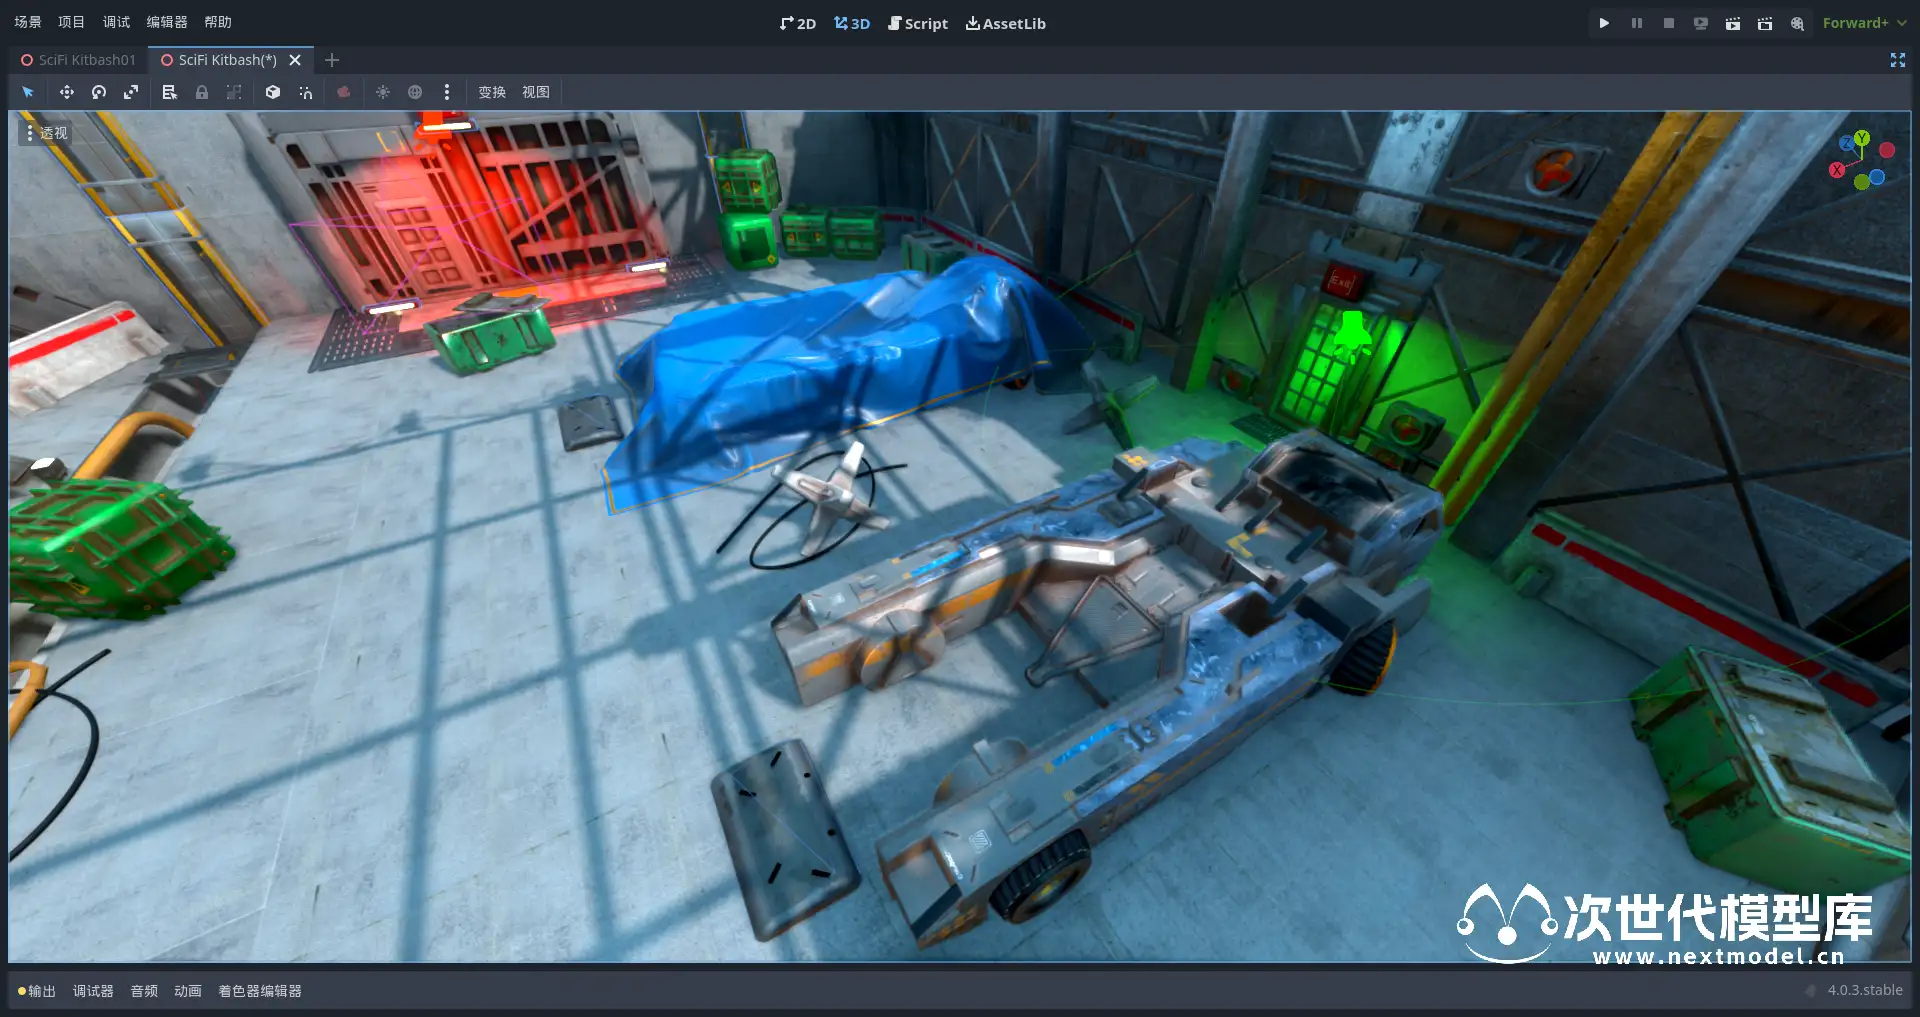Select the Rotate mode tool
This screenshot has height=1017, width=1920.
click(x=99, y=92)
